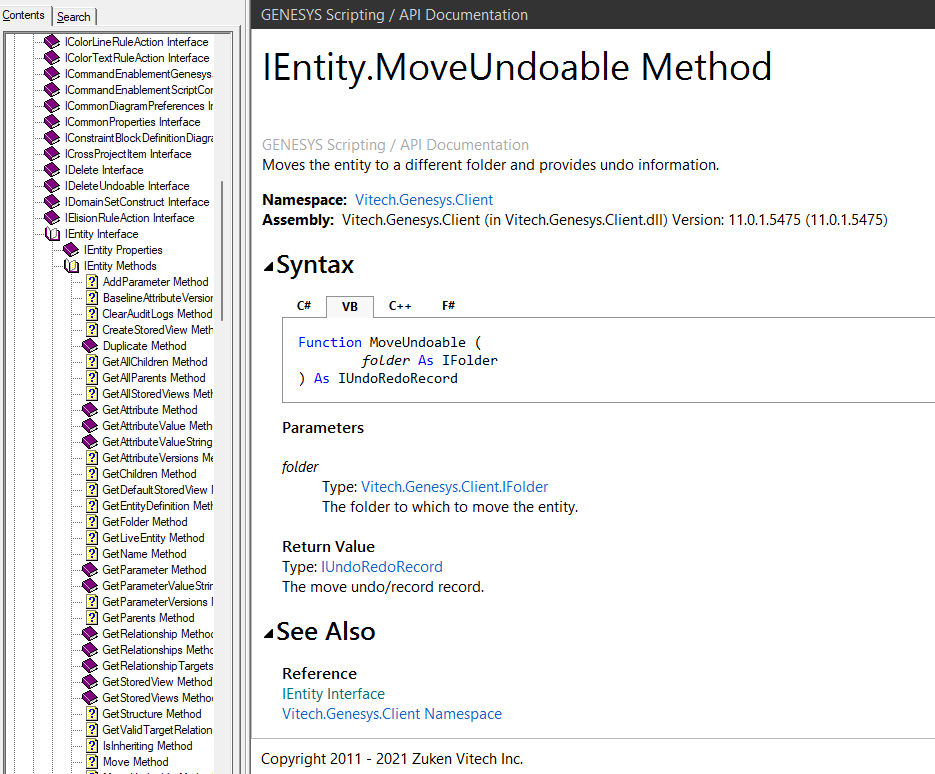The image size is (935, 774).
Task: Select the C# syntax tab
Action: (304, 306)
